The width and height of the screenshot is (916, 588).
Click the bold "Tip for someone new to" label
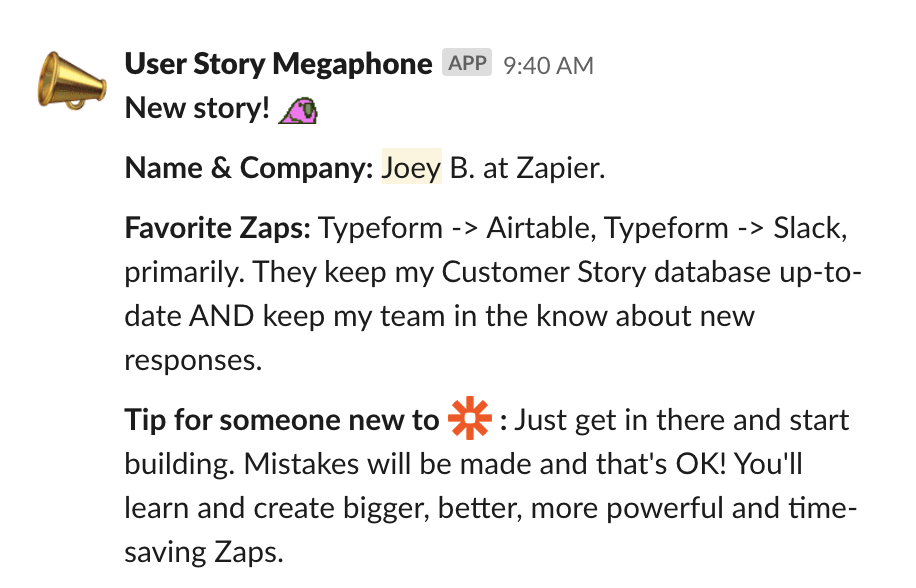click(x=281, y=420)
